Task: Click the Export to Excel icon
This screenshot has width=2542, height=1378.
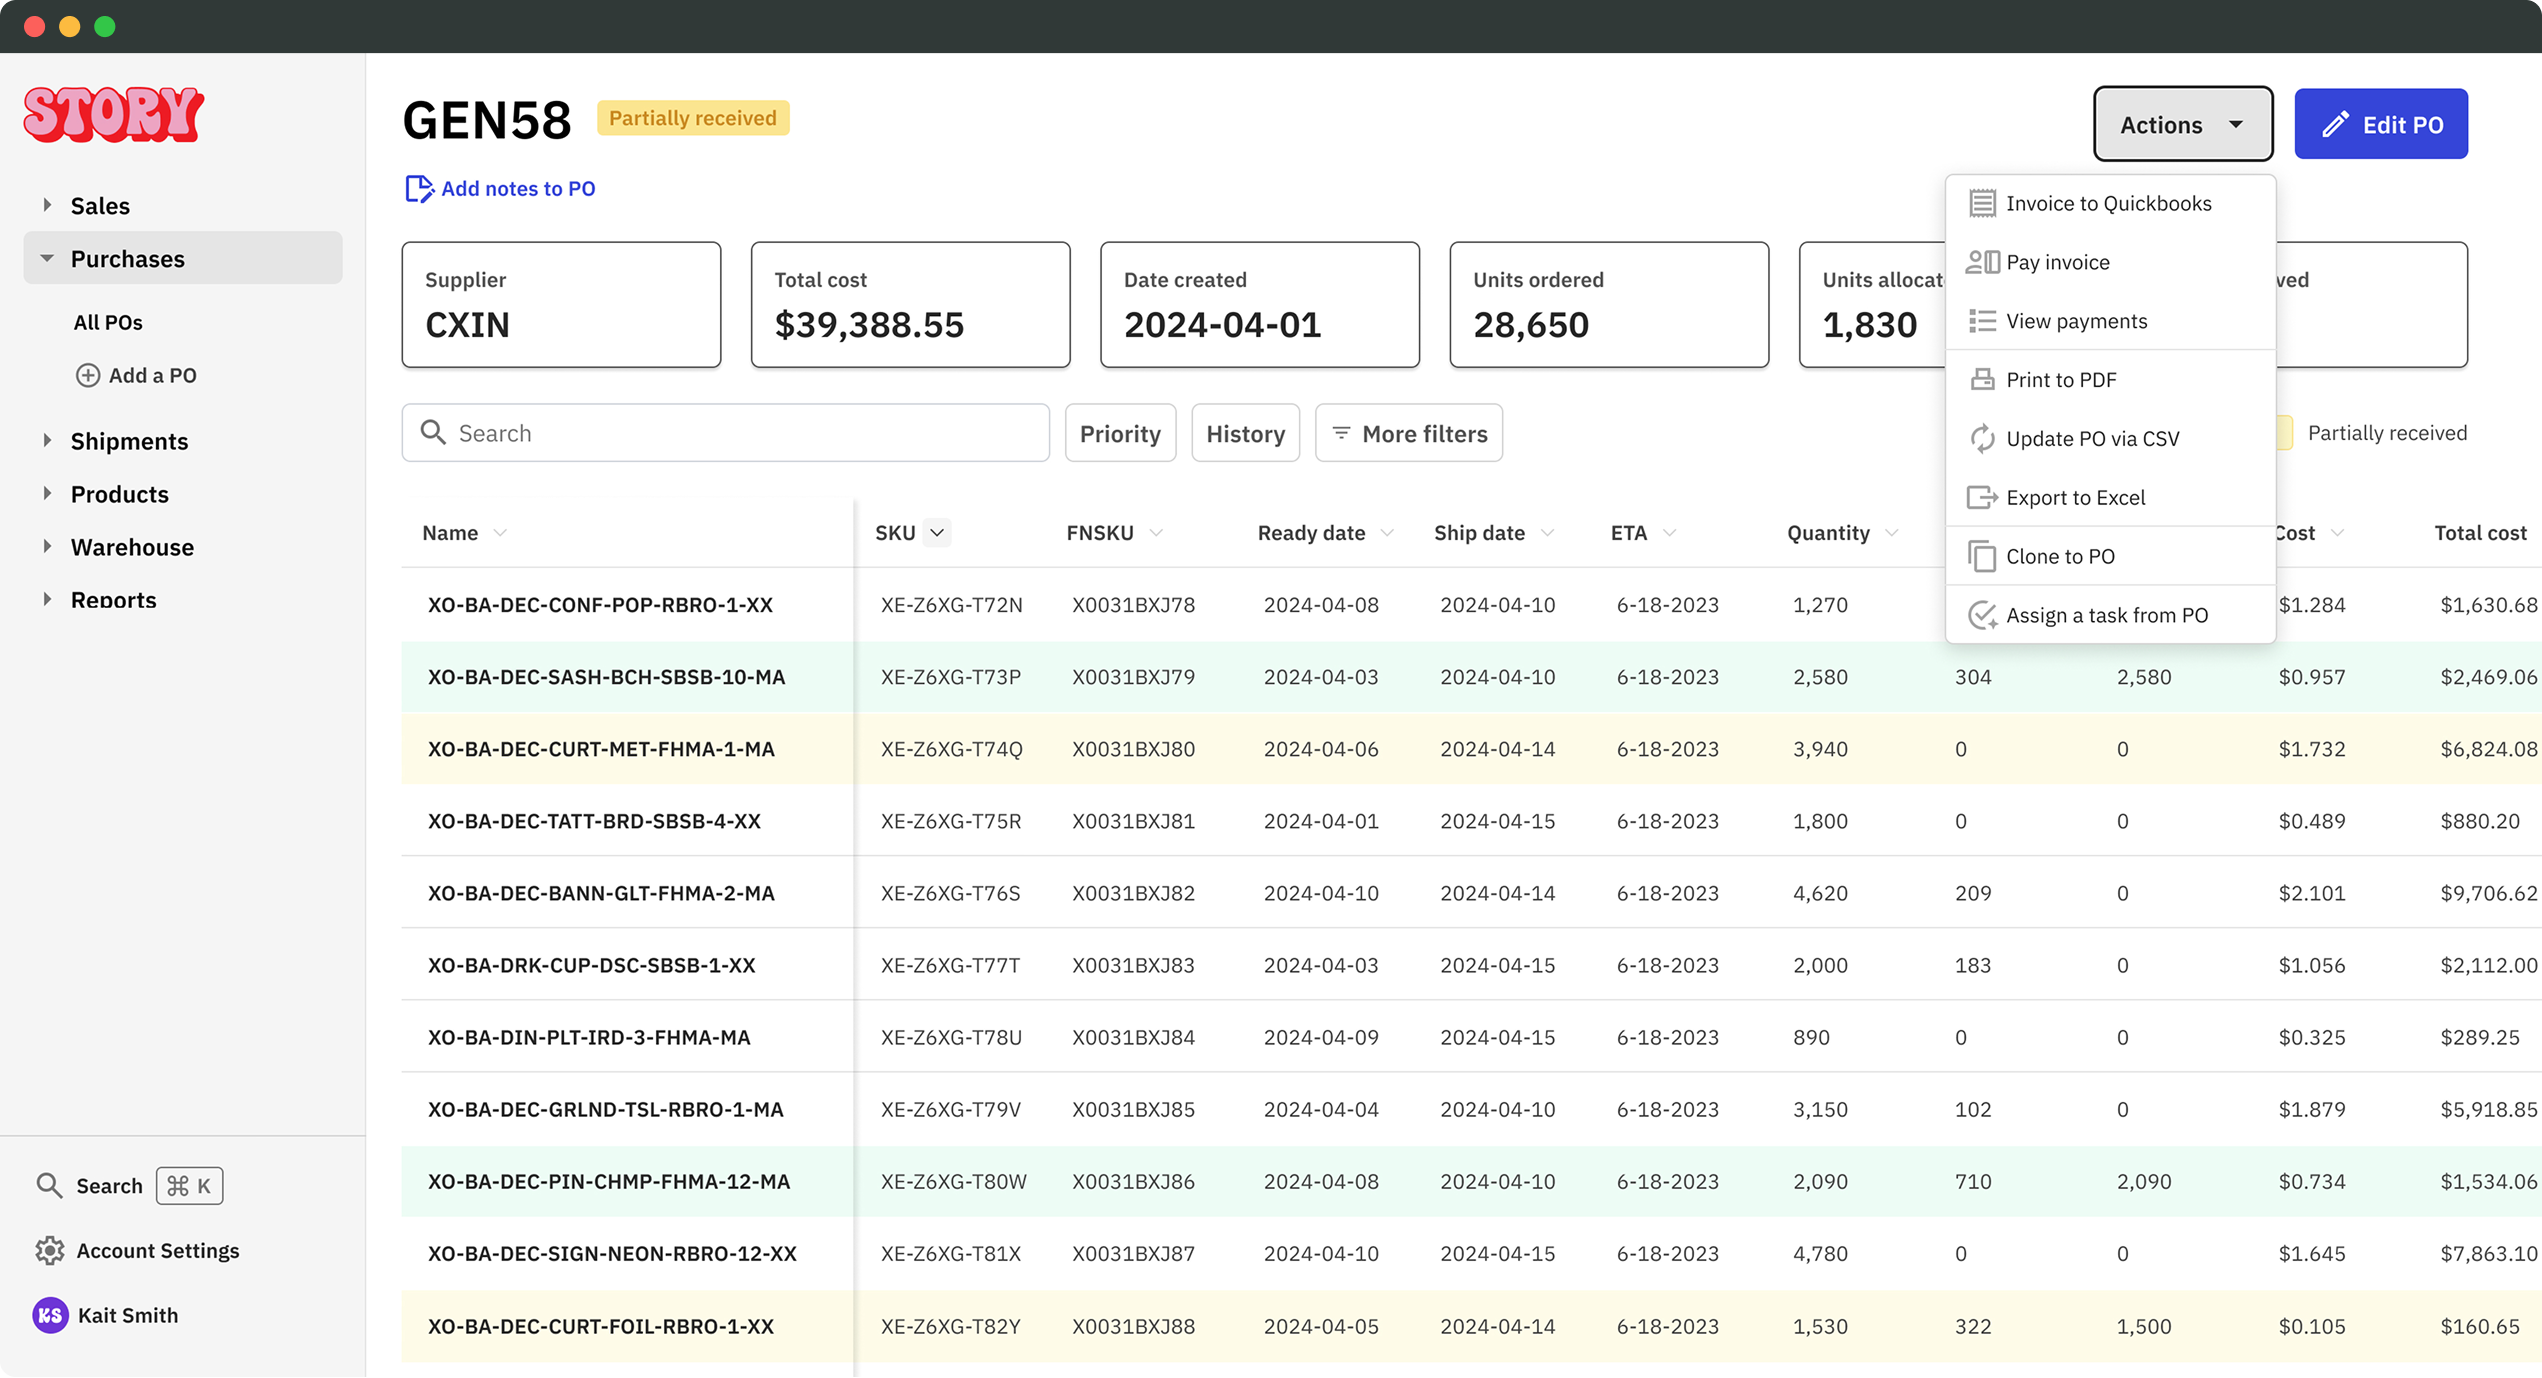Action: click(x=1982, y=497)
